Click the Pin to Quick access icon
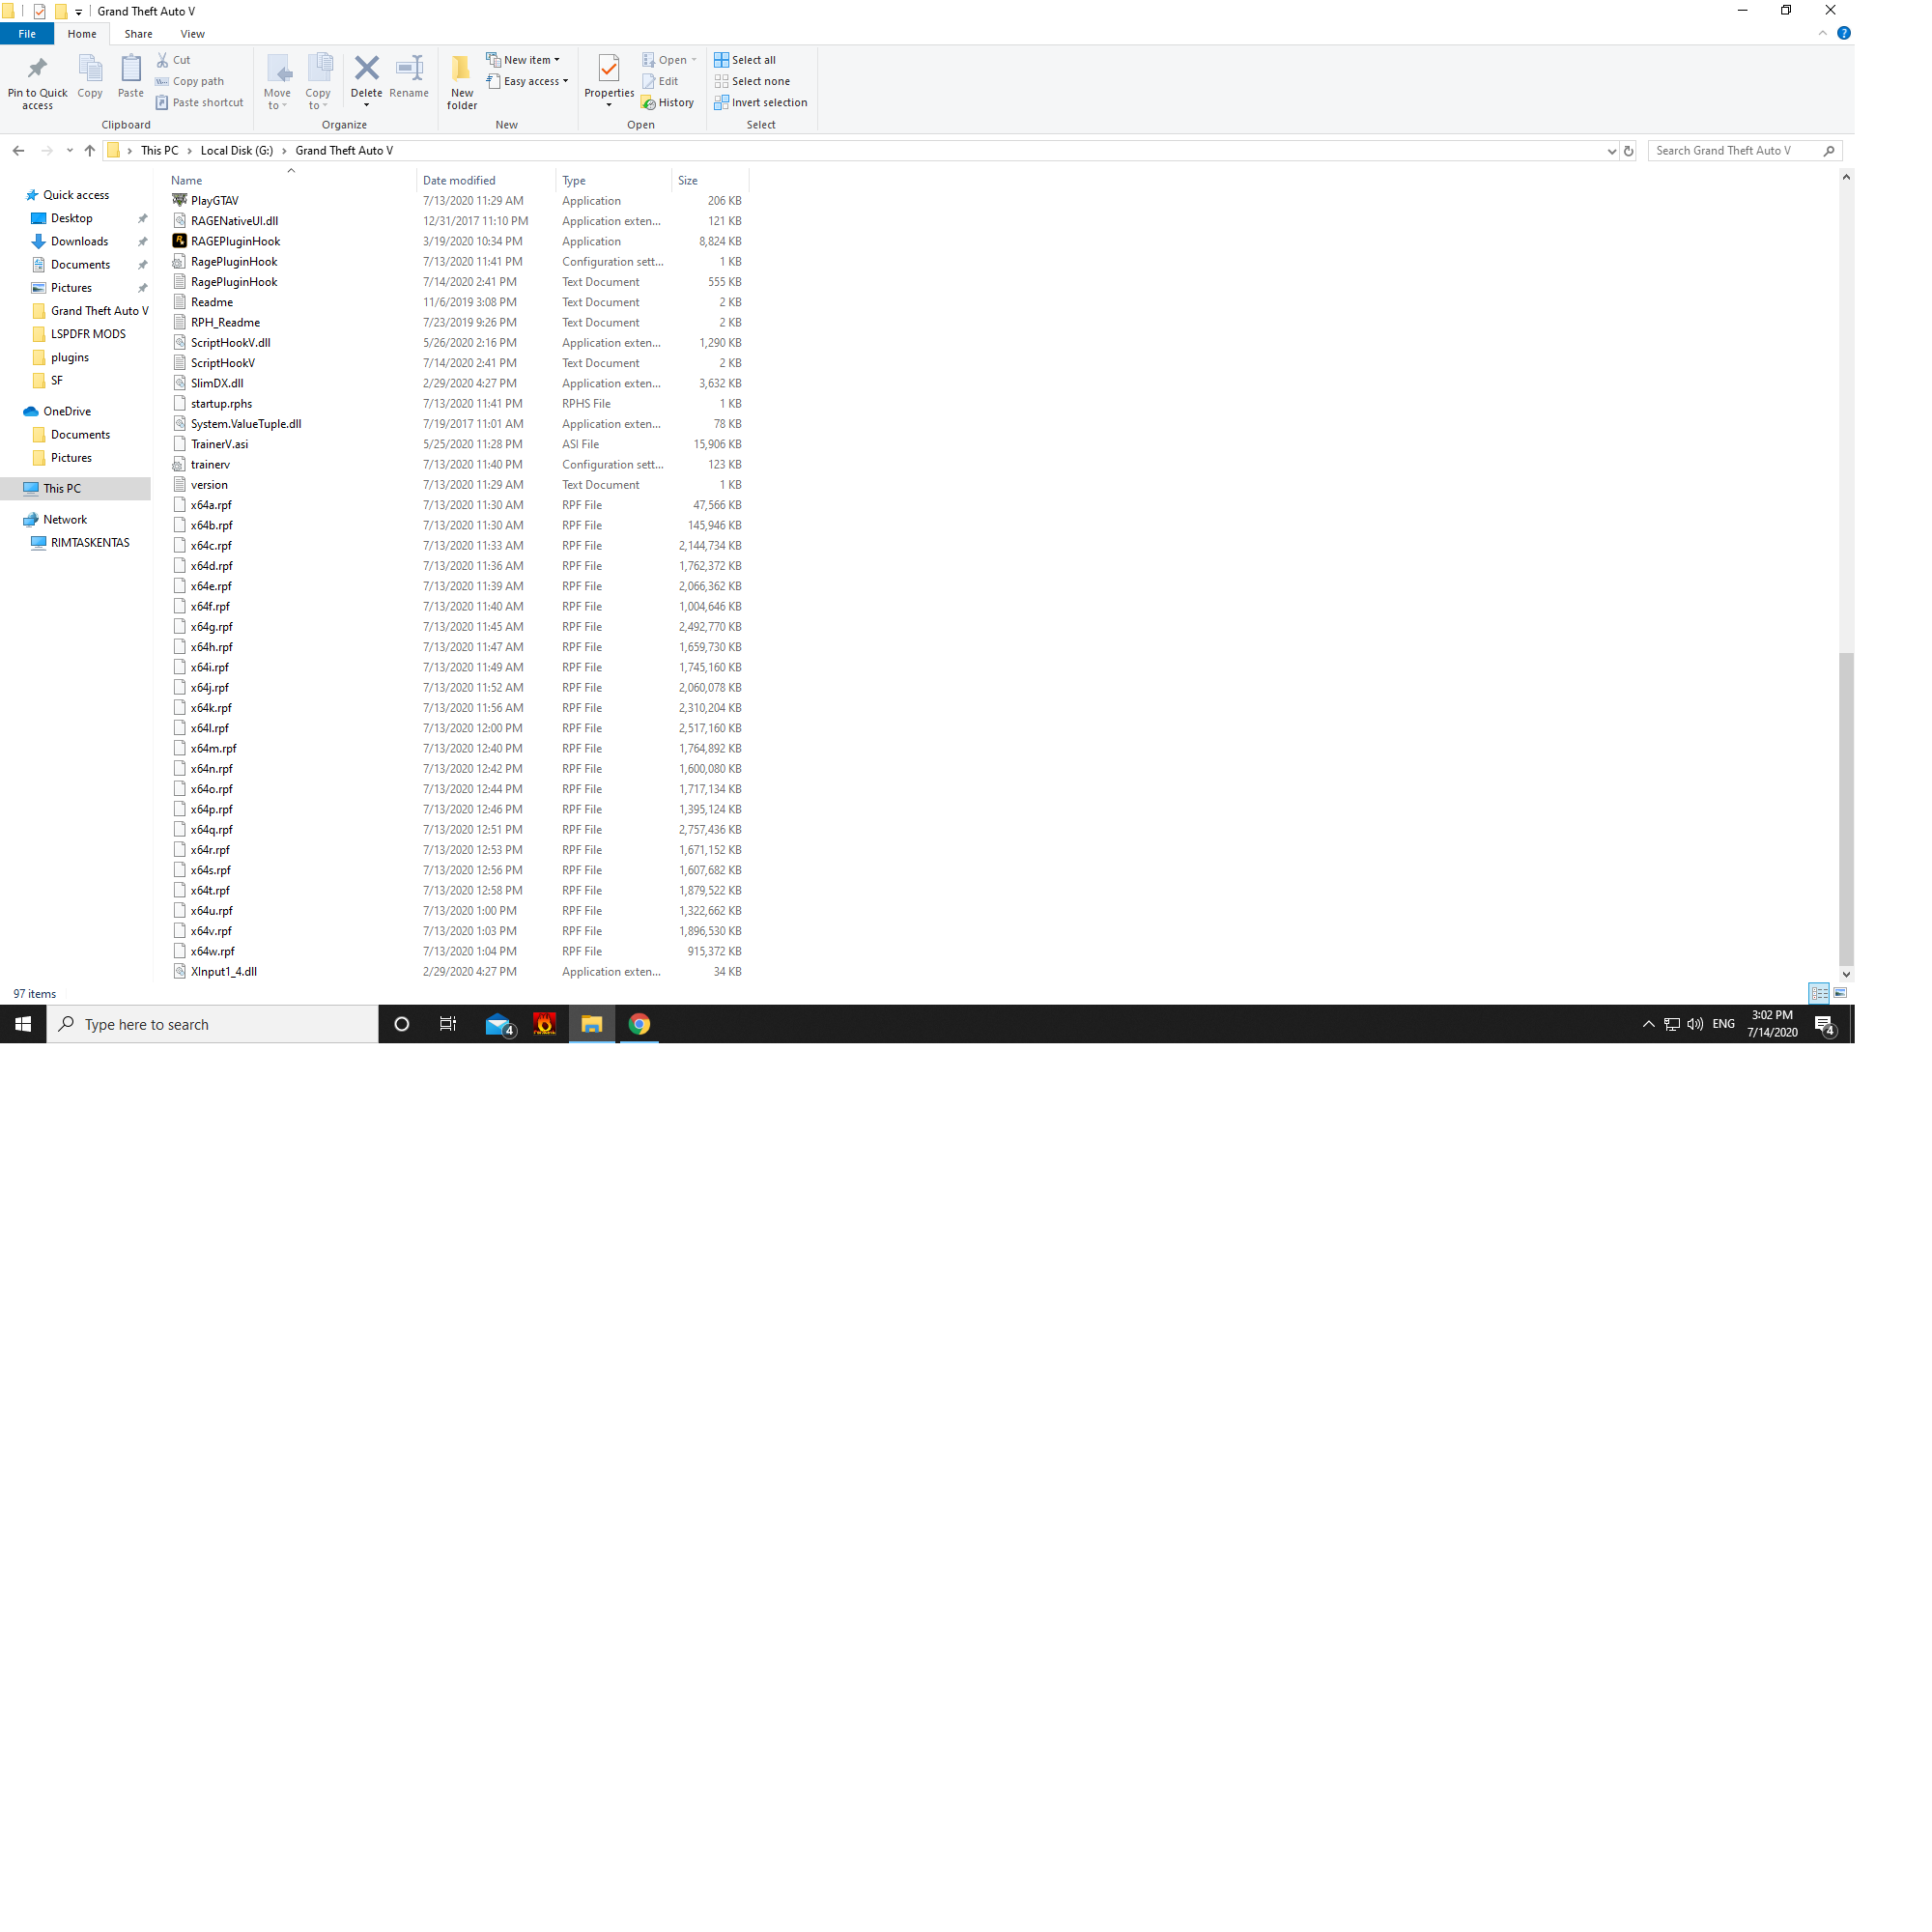The width and height of the screenshot is (1932, 1932). click(37, 69)
